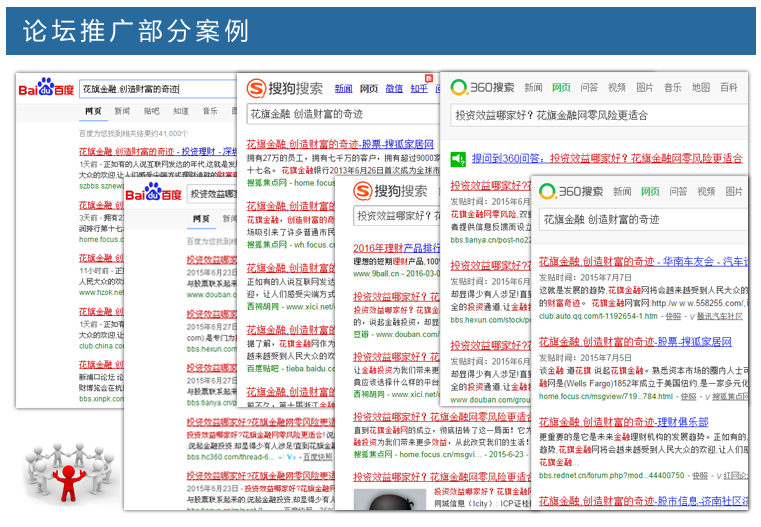
Task: Open result 花旗金融 创造财富的奇迹-股票-搜狐家居网 in upper Sogou window
Action: tap(340, 145)
